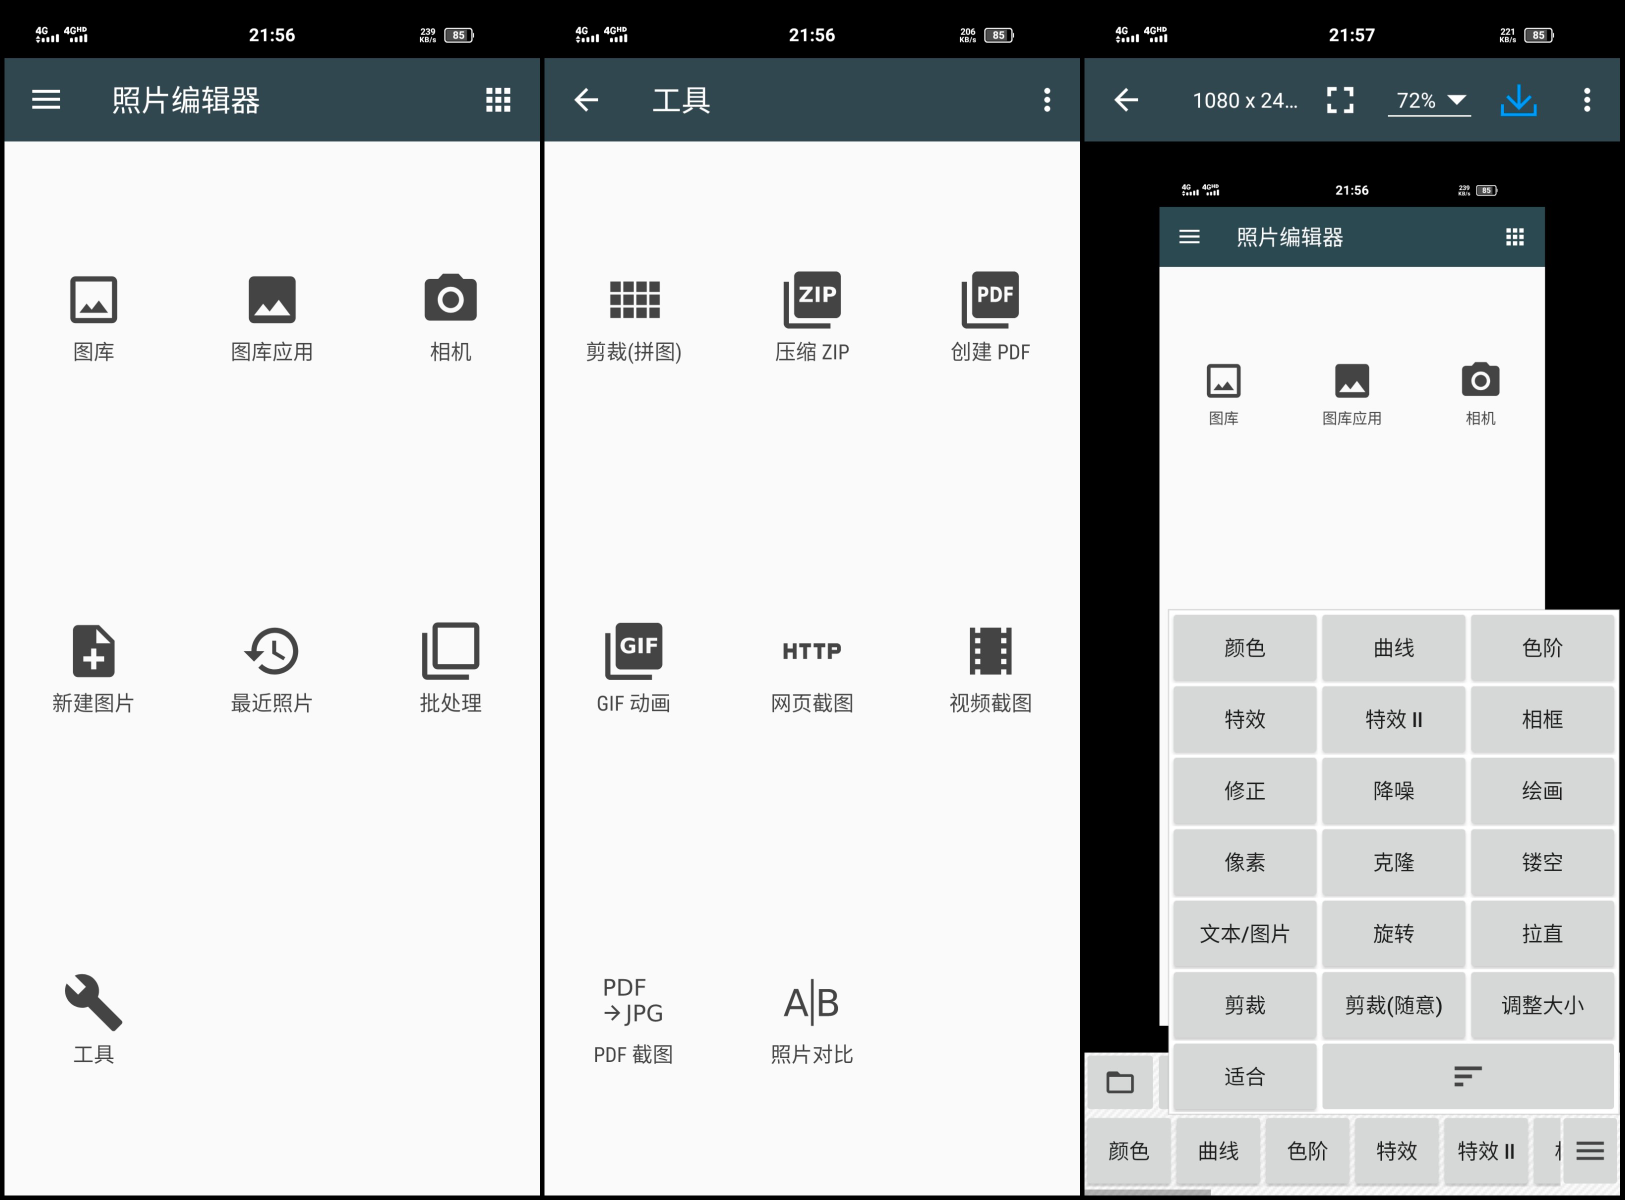The image size is (1625, 1200).
Task: Expand the 72% zoom dropdown
Action: click(x=1430, y=100)
